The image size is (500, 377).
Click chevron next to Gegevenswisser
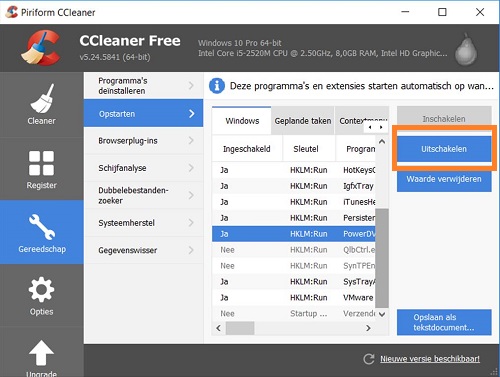[191, 250]
